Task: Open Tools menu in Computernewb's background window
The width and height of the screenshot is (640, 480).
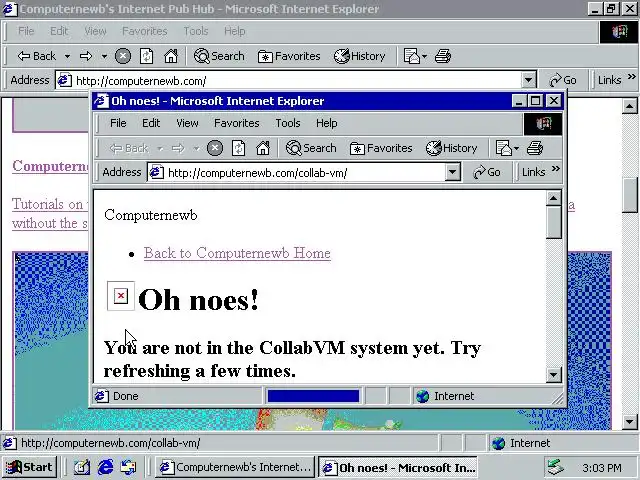Action: (196, 31)
